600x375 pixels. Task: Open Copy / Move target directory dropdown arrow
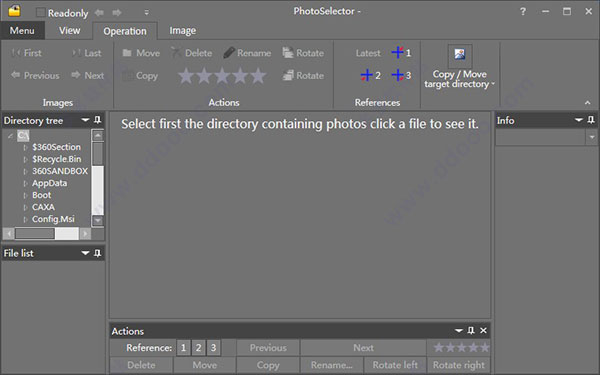(x=493, y=84)
